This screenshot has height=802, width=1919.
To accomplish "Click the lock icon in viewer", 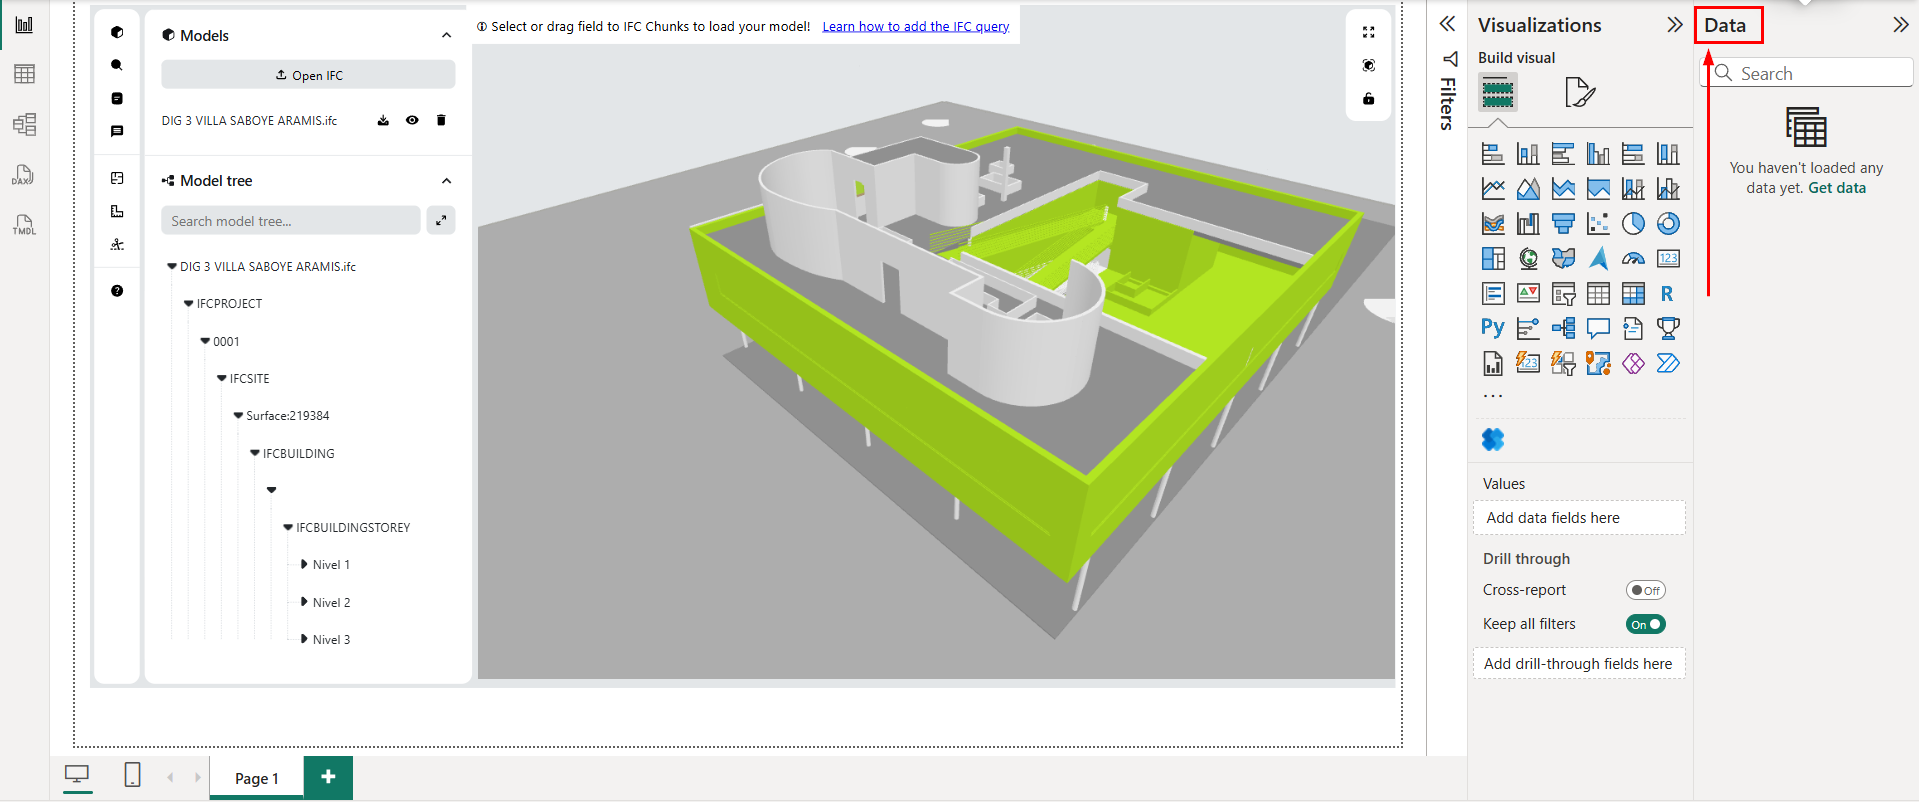I will click(1368, 99).
